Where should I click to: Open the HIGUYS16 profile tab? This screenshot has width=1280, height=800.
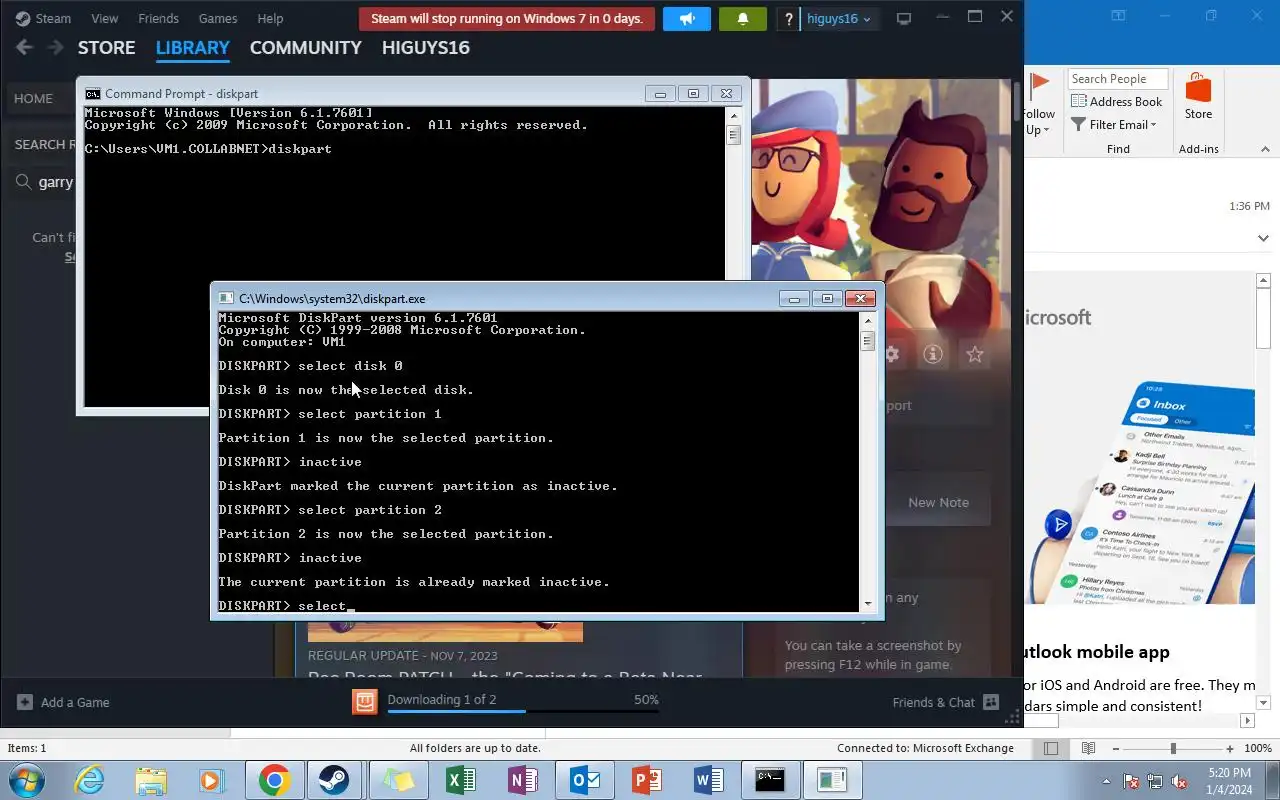pyautogui.click(x=425, y=47)
